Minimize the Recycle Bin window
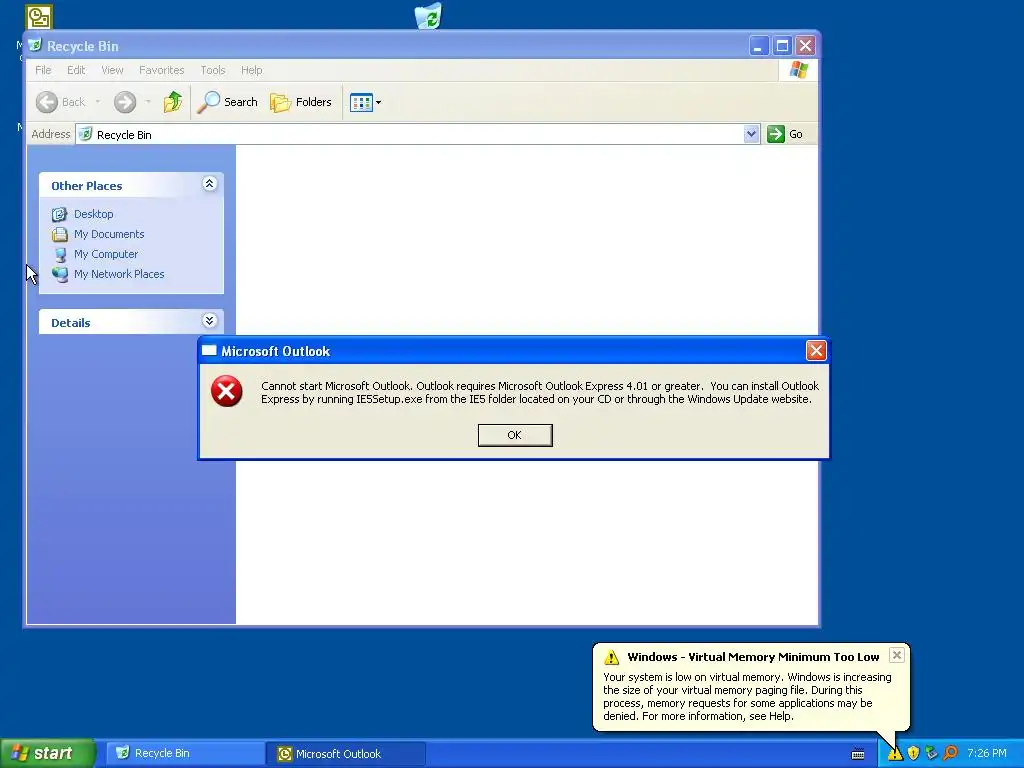 coord(758,46)
